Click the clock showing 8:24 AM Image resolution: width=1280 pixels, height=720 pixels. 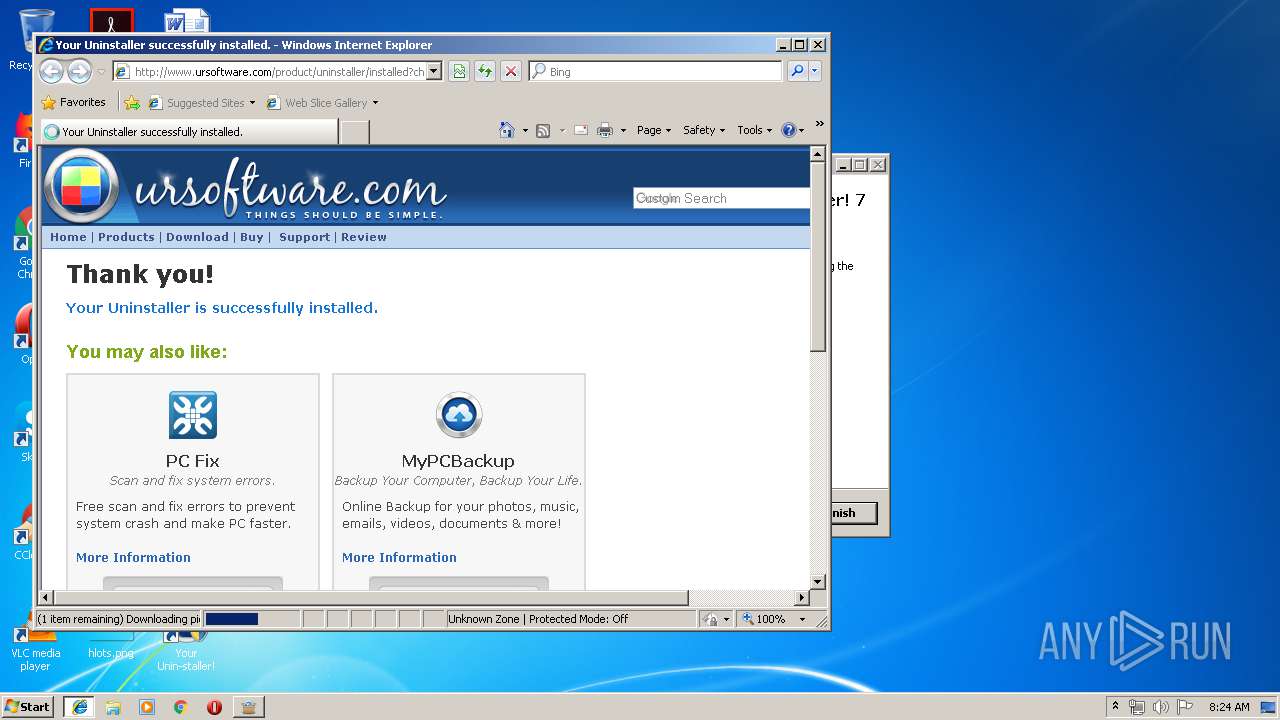1229,707
